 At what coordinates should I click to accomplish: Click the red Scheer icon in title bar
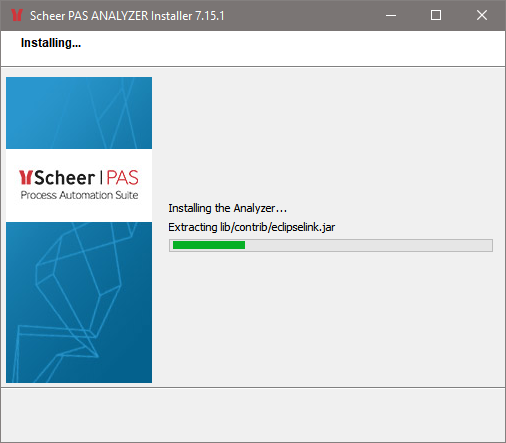click(x=16, y=15)
